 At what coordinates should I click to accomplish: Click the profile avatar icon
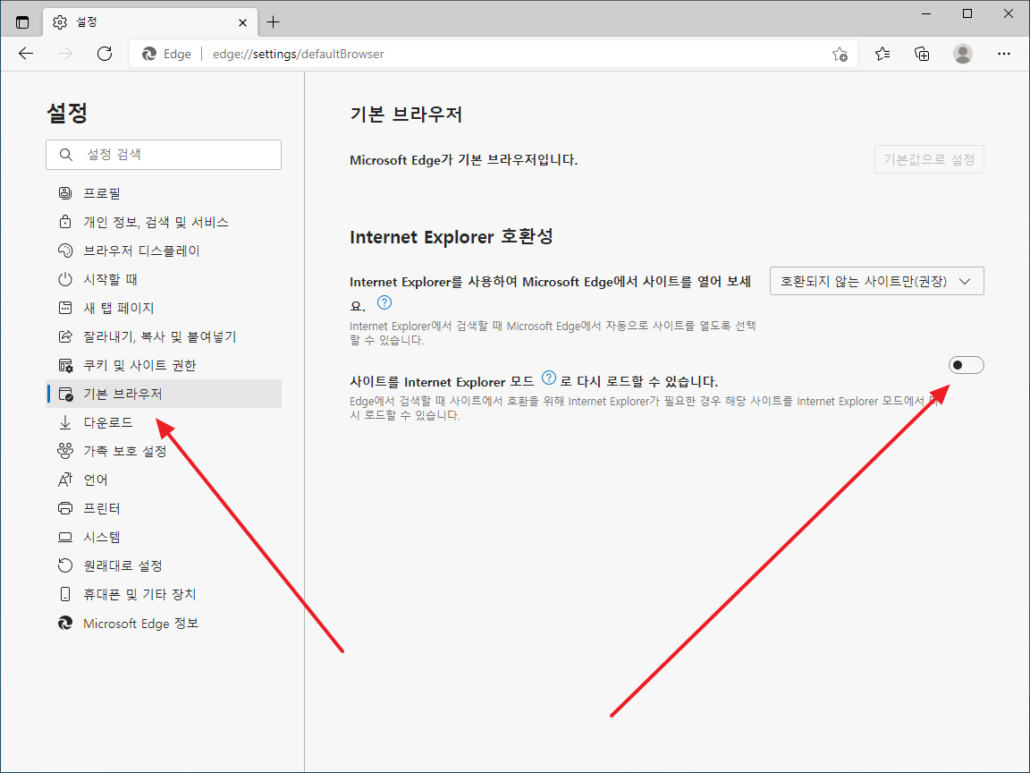click(961, 54)
